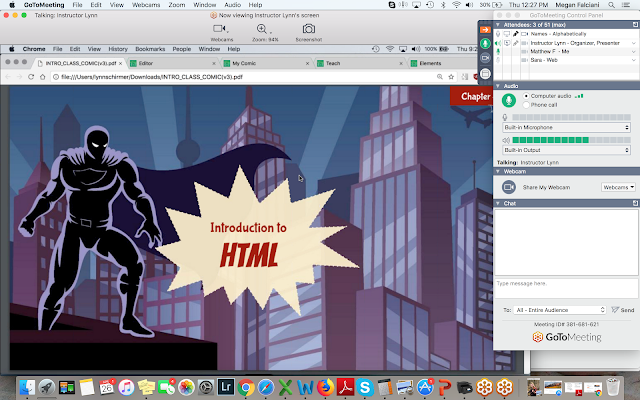The height and width of the screenshot is (400, 640).
Task: Expand options chevron for Instructor Lynn
Action: point(634,43)
